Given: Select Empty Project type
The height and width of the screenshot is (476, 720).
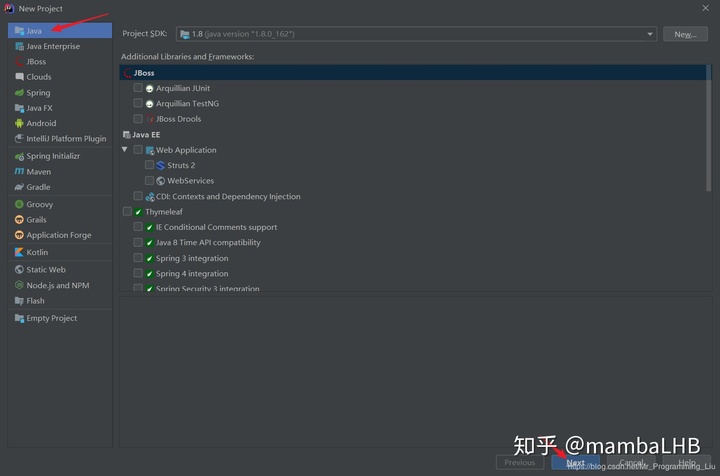Looking at the screenshot, I should coord(60,318).
